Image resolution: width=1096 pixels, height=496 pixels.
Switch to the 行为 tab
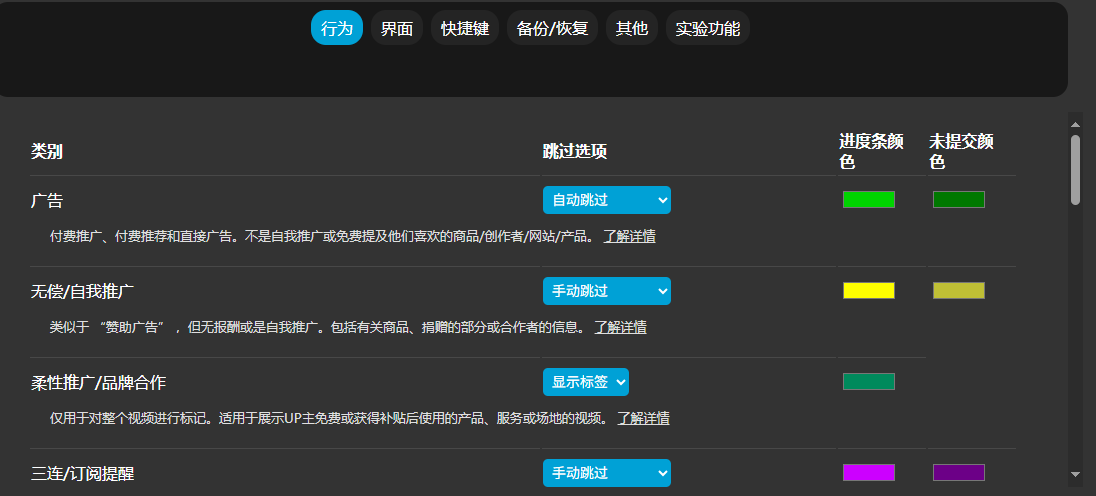(337, 28)
